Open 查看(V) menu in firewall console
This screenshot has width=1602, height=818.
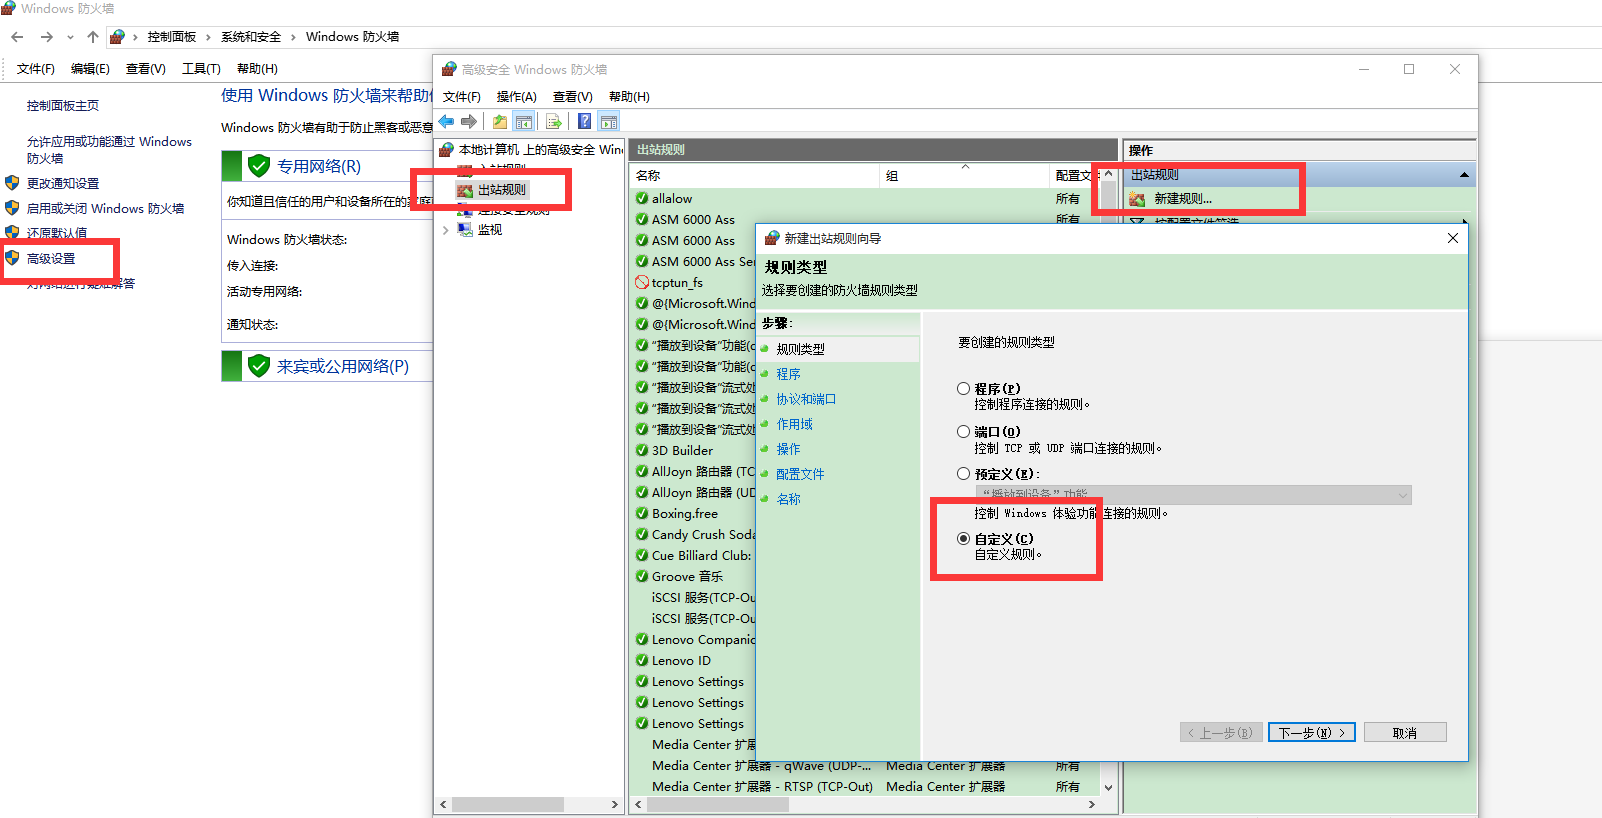click(x=573, y=97)
